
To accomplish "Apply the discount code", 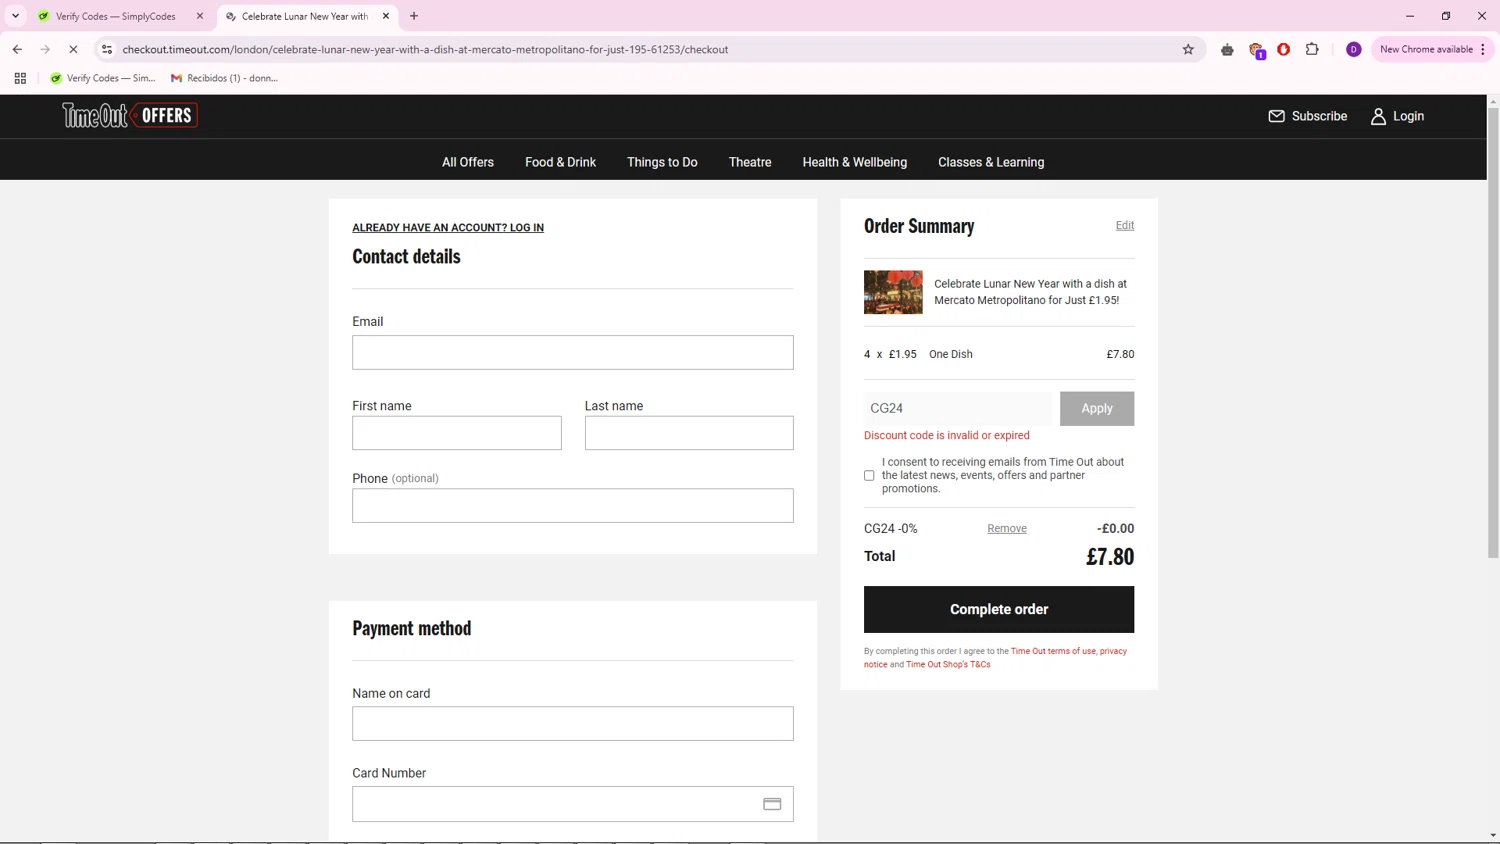I will [1097, 408].
